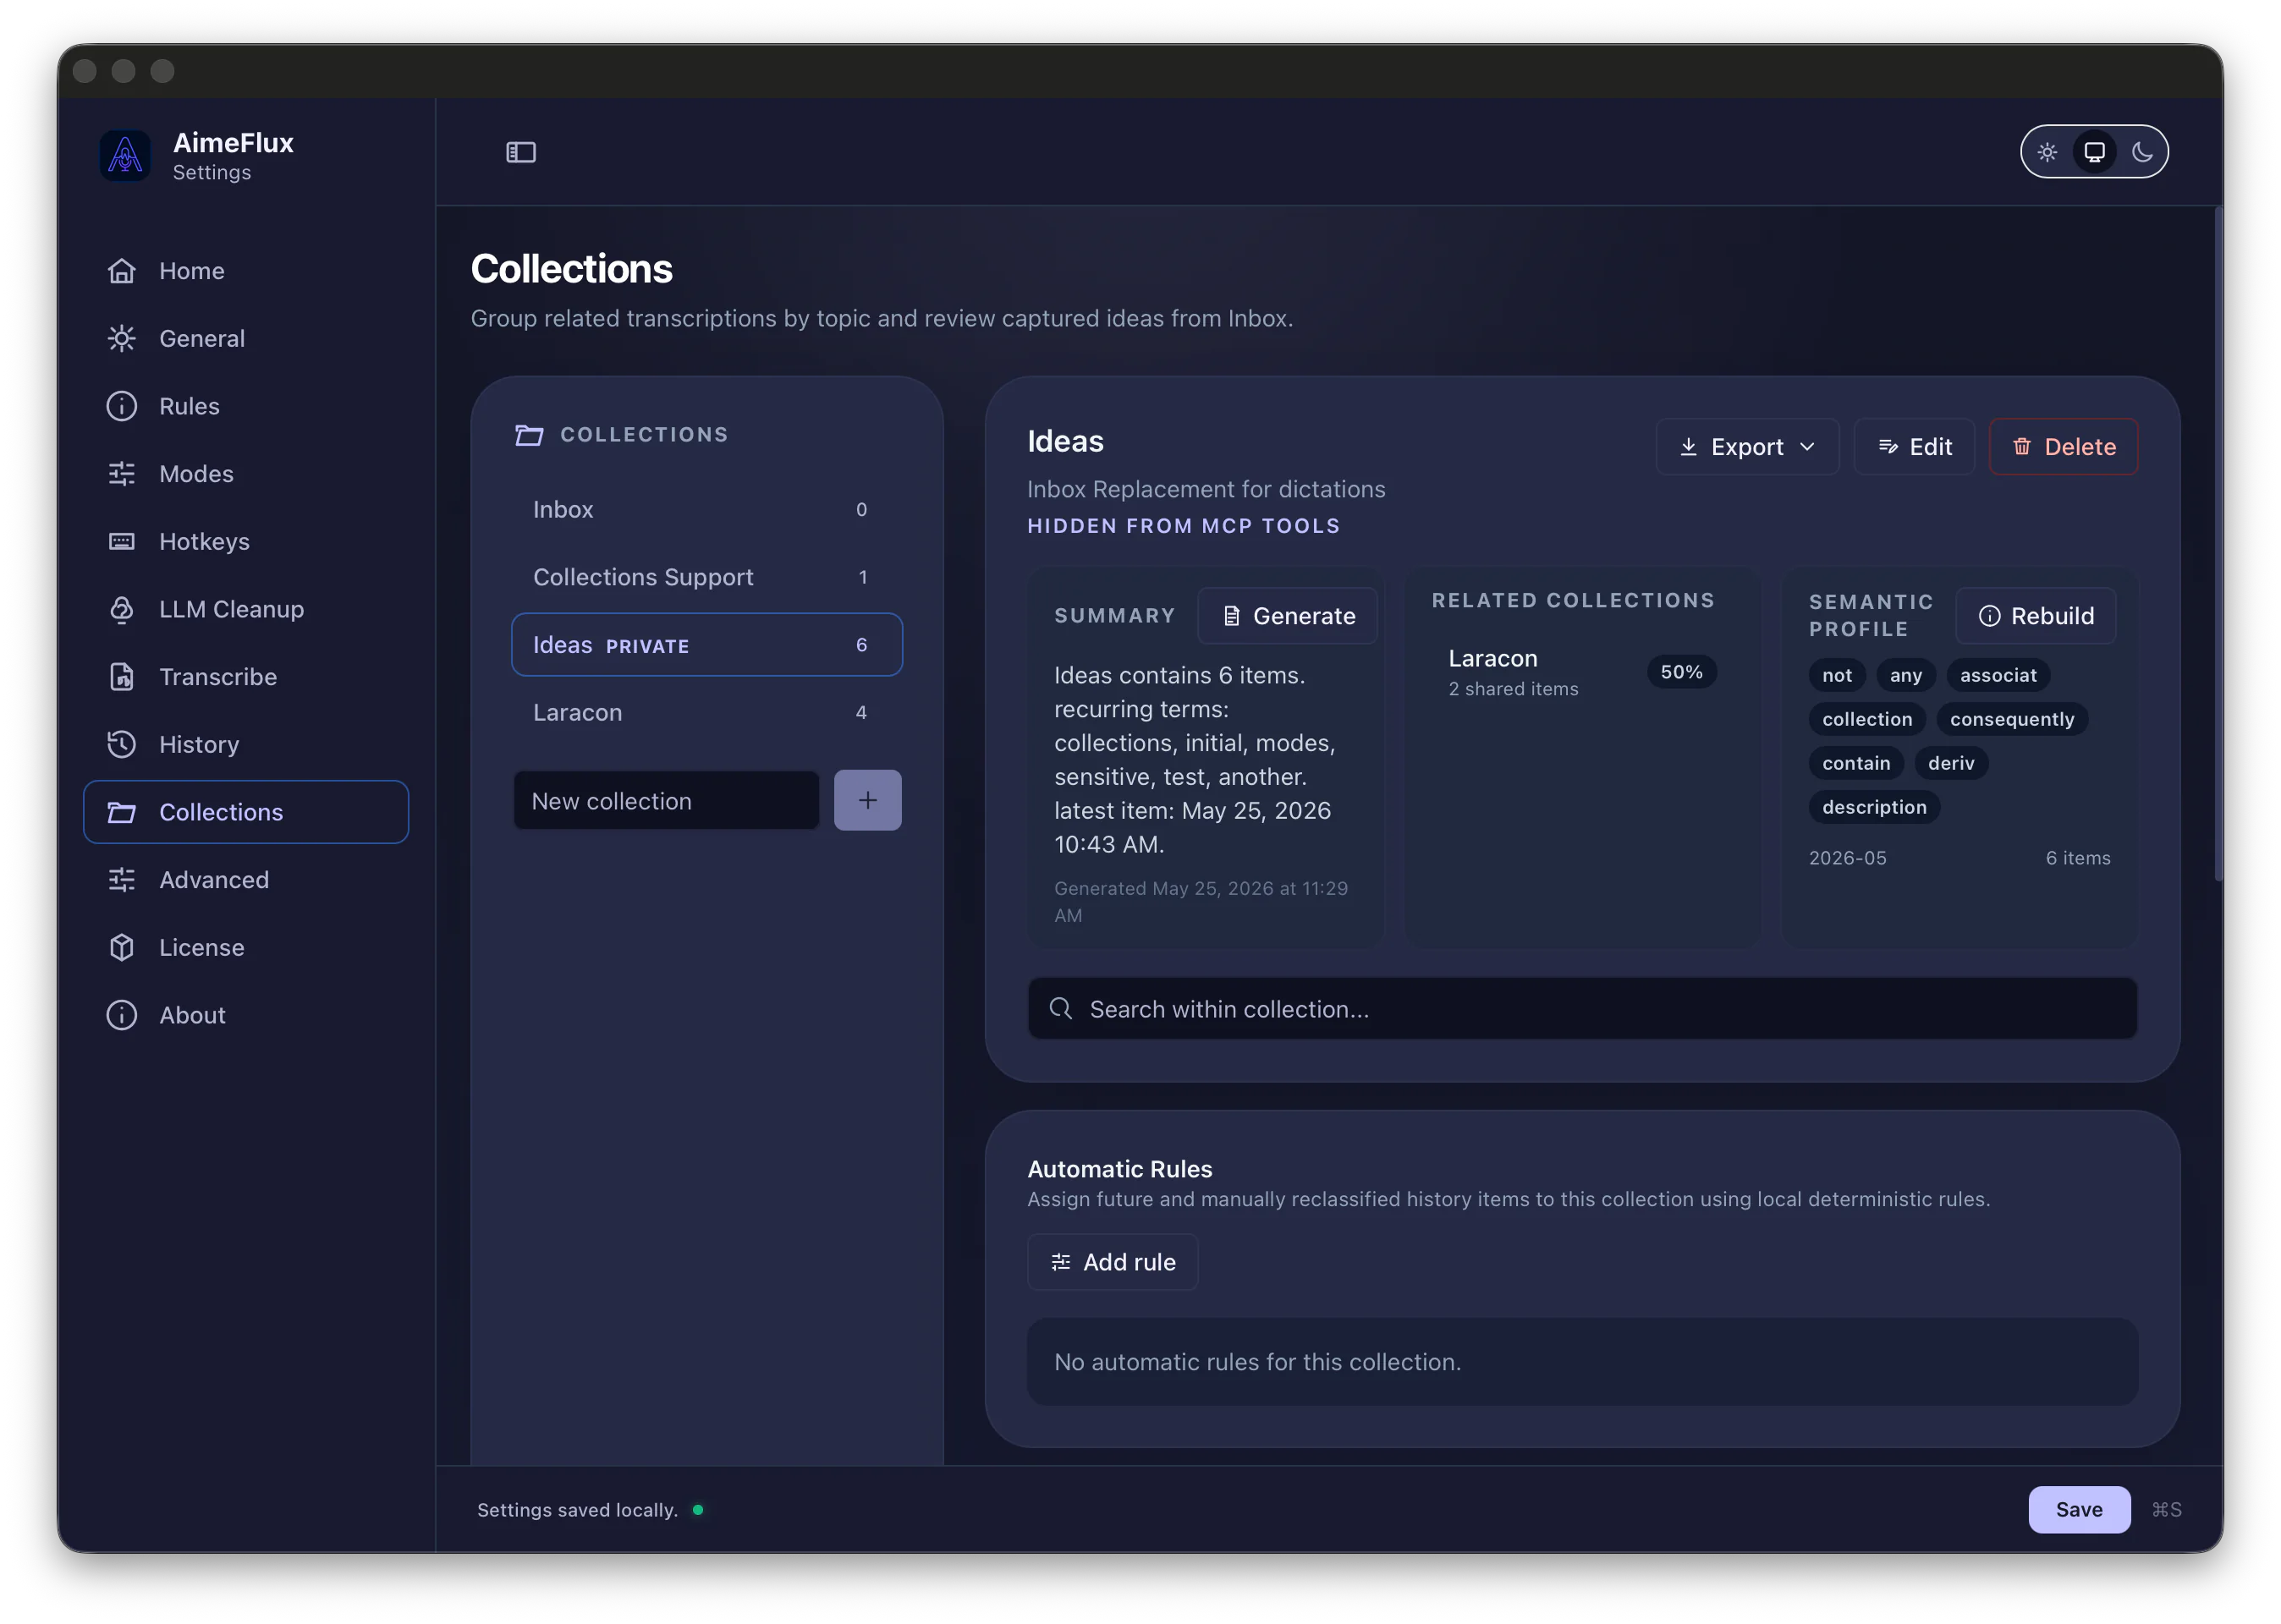Open the Home house icon
The width and height of the screenshot is (2281, 1624).
[x=122, y=271]
